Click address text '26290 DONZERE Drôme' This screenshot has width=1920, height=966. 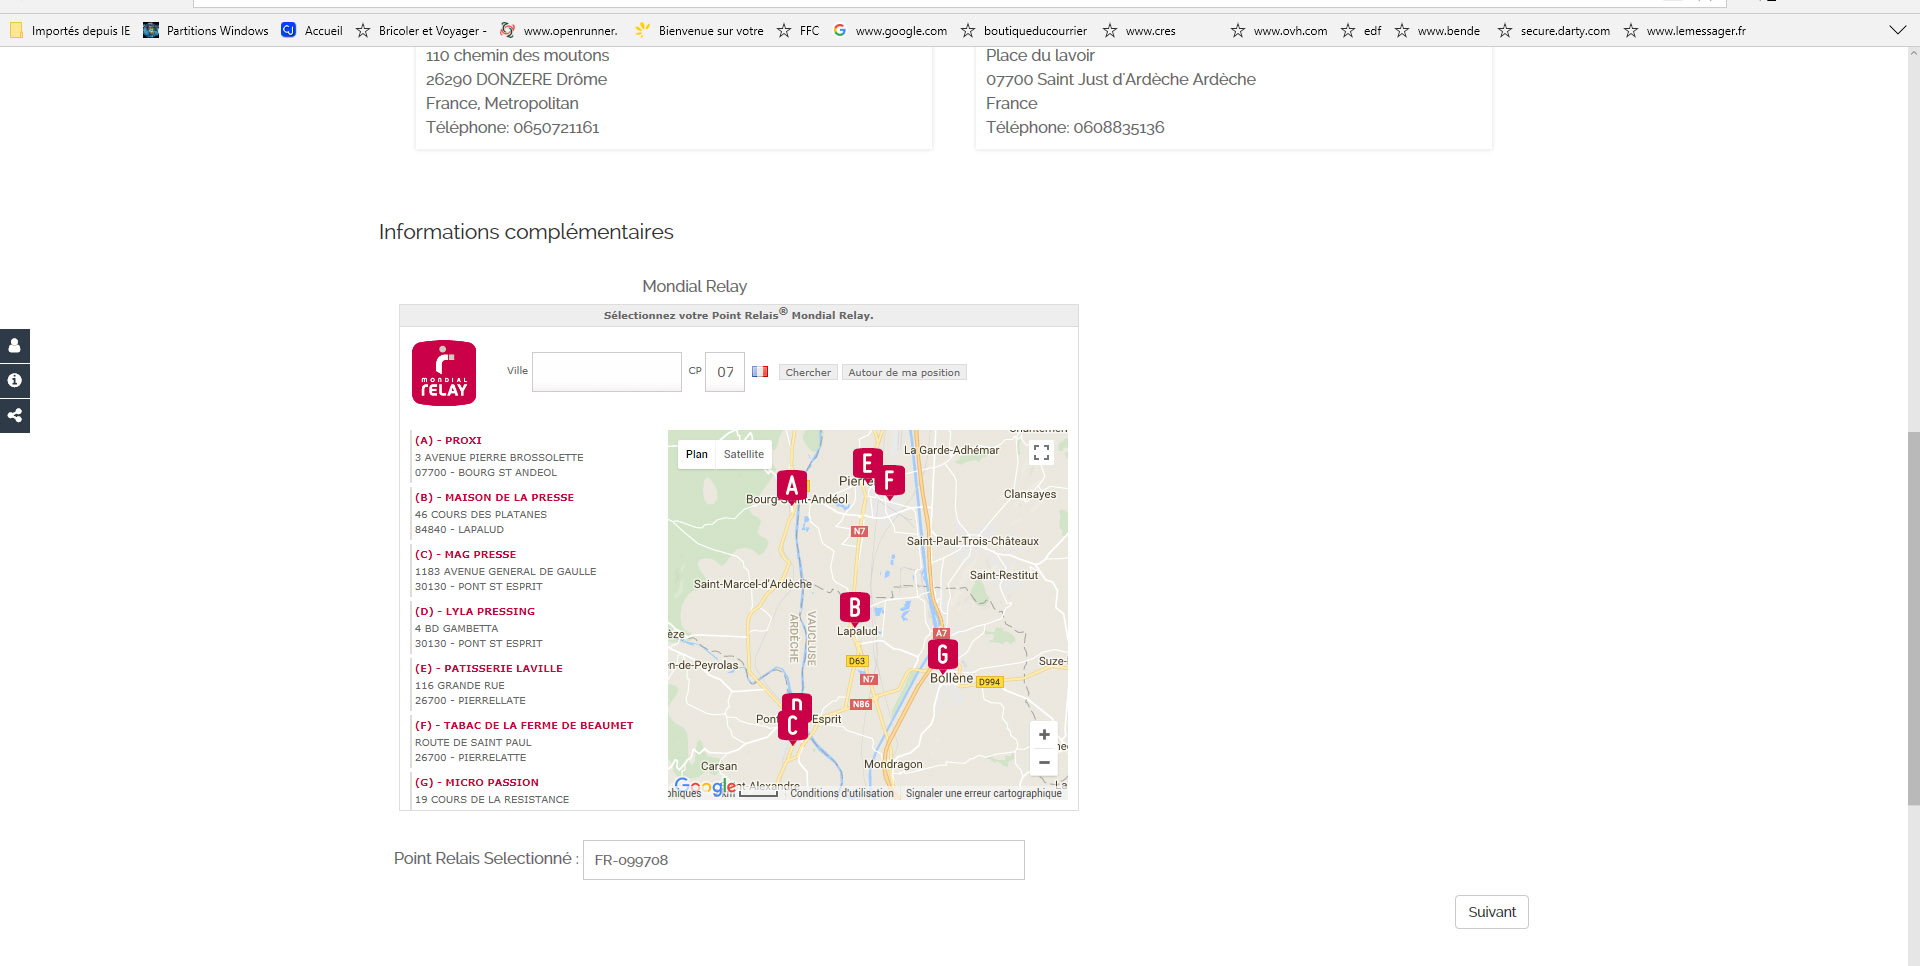click(x=516, y=80)
